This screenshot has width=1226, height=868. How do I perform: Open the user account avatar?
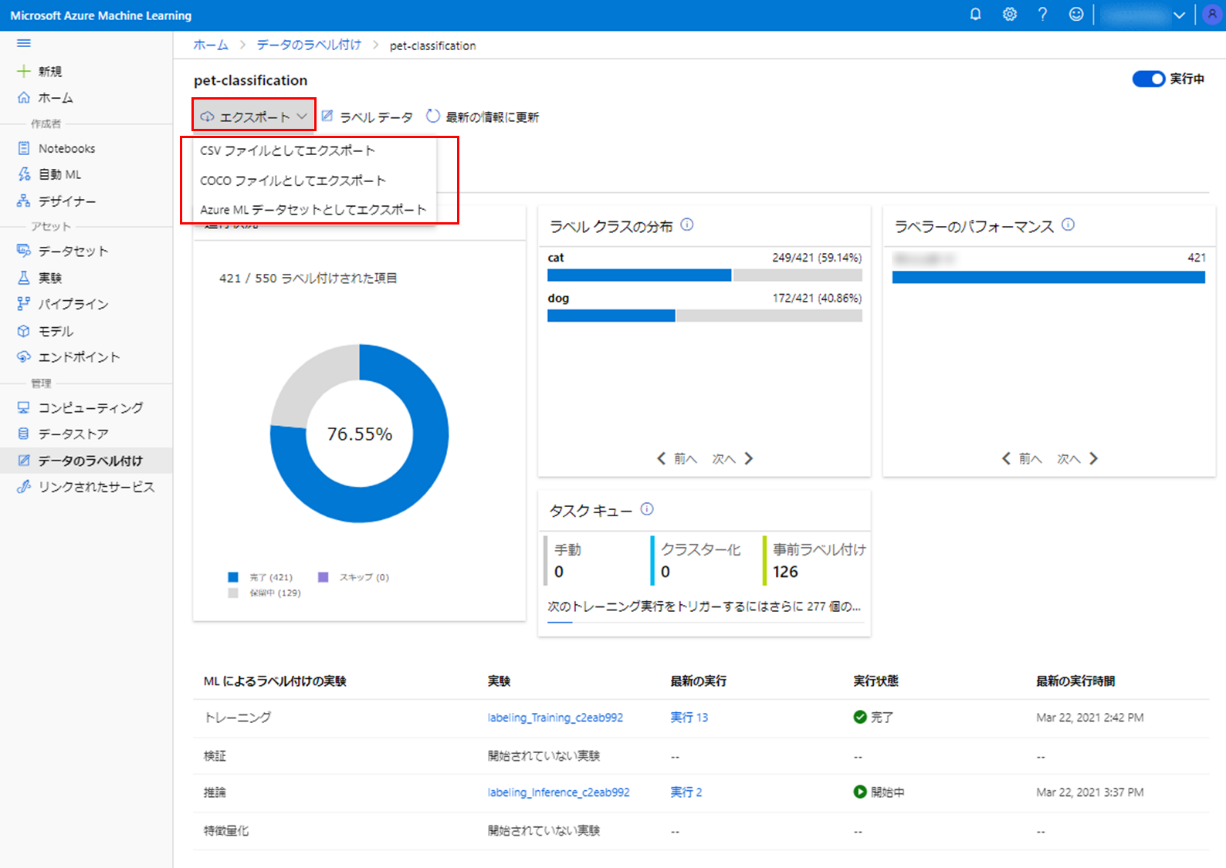coord(1213,15)
